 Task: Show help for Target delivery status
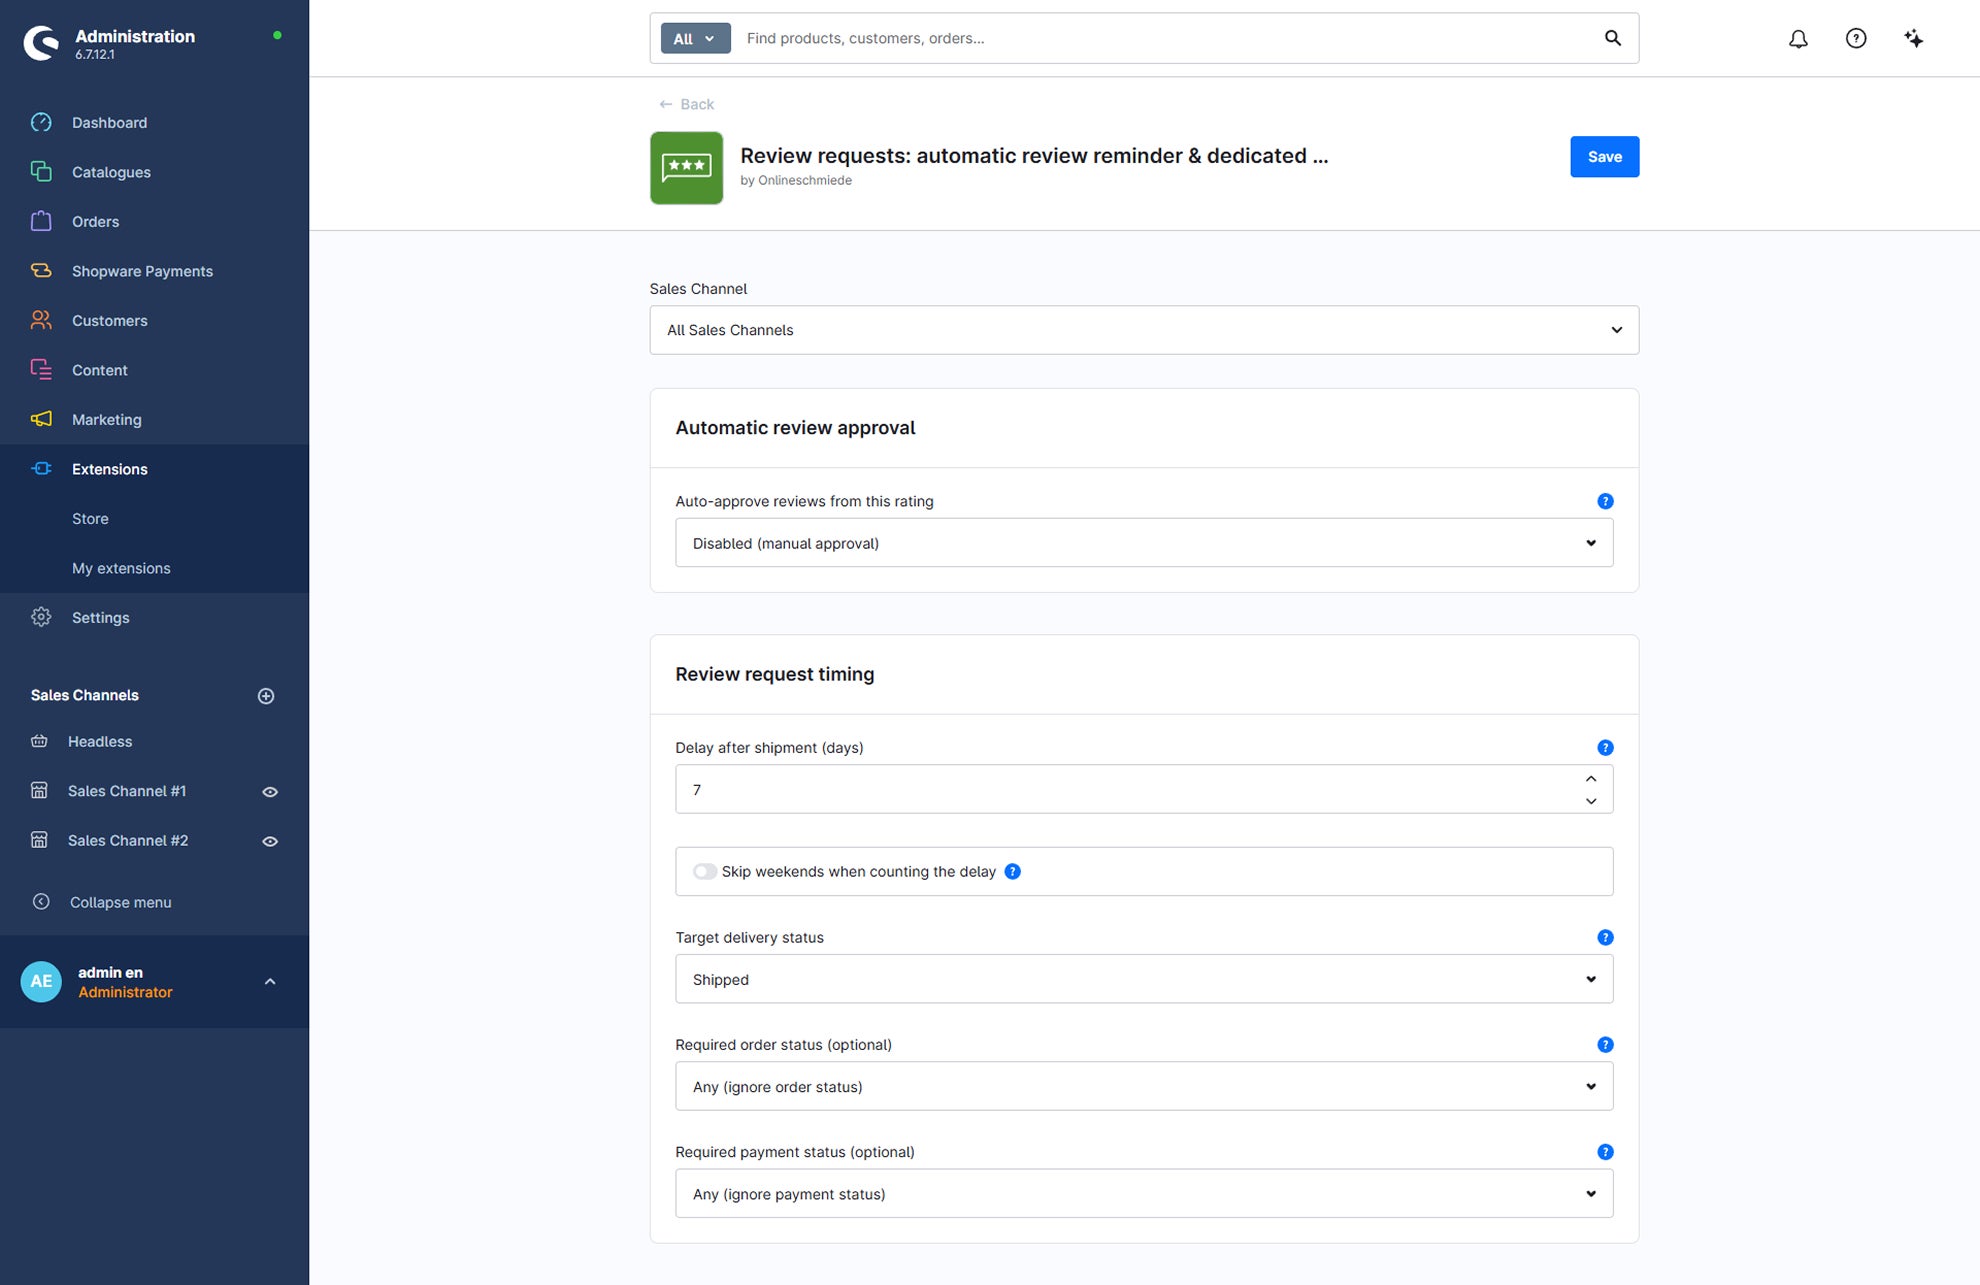pyautogui.click(x=1605, y=938)
